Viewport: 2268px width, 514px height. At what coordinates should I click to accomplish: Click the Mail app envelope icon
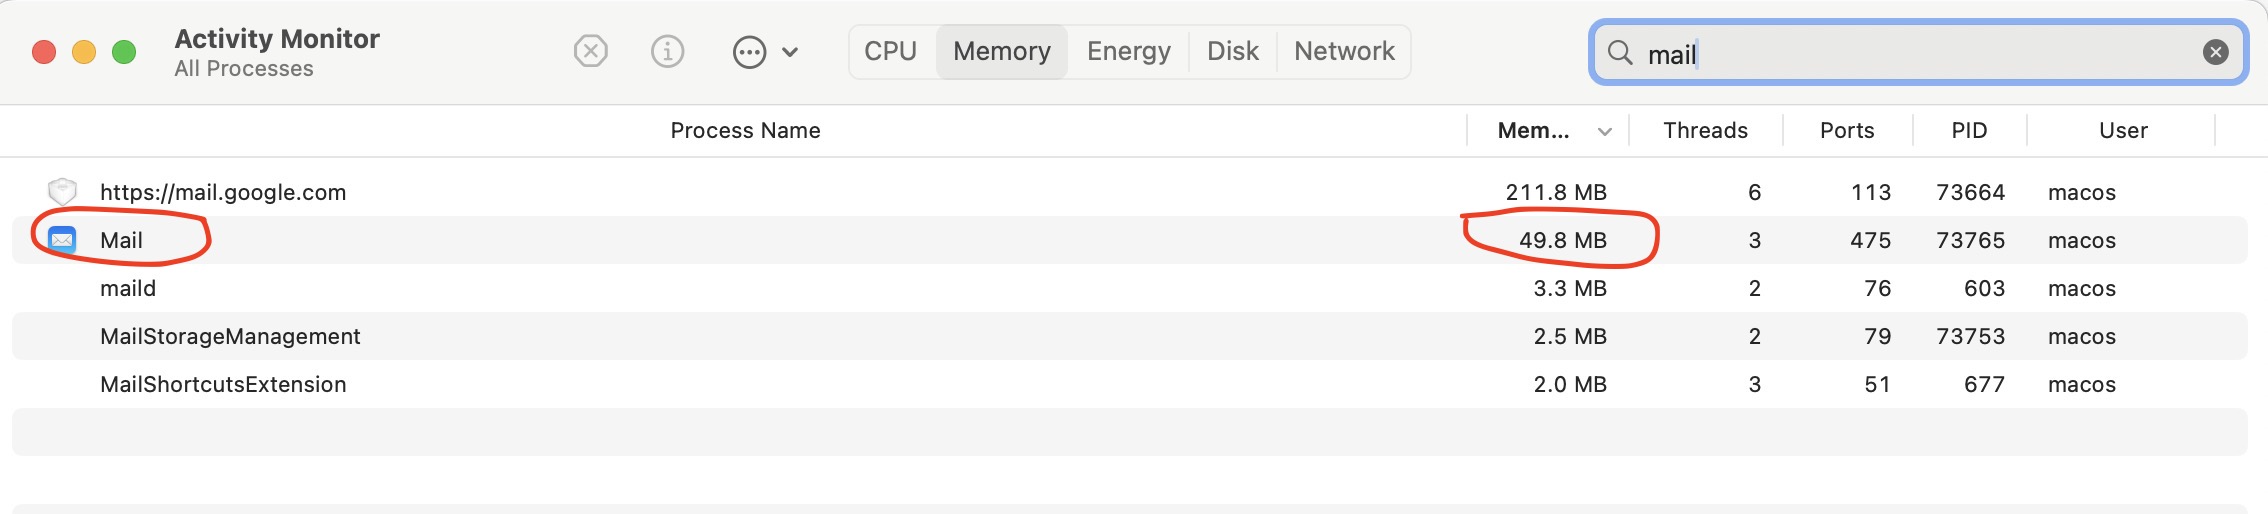click(x=62, y=240)
